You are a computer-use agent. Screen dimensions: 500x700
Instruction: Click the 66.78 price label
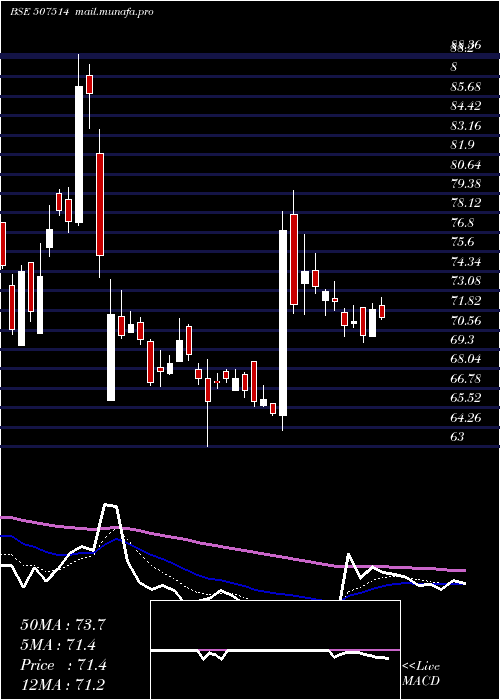[x=466, y=379]
